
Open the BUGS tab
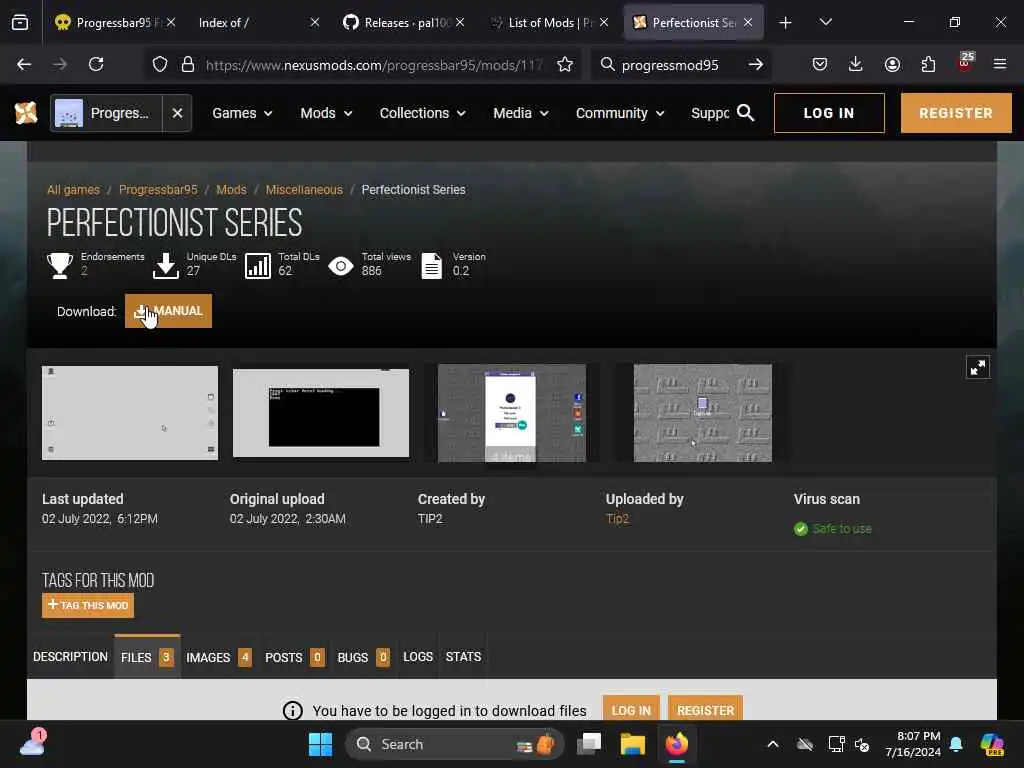point(364,657)
